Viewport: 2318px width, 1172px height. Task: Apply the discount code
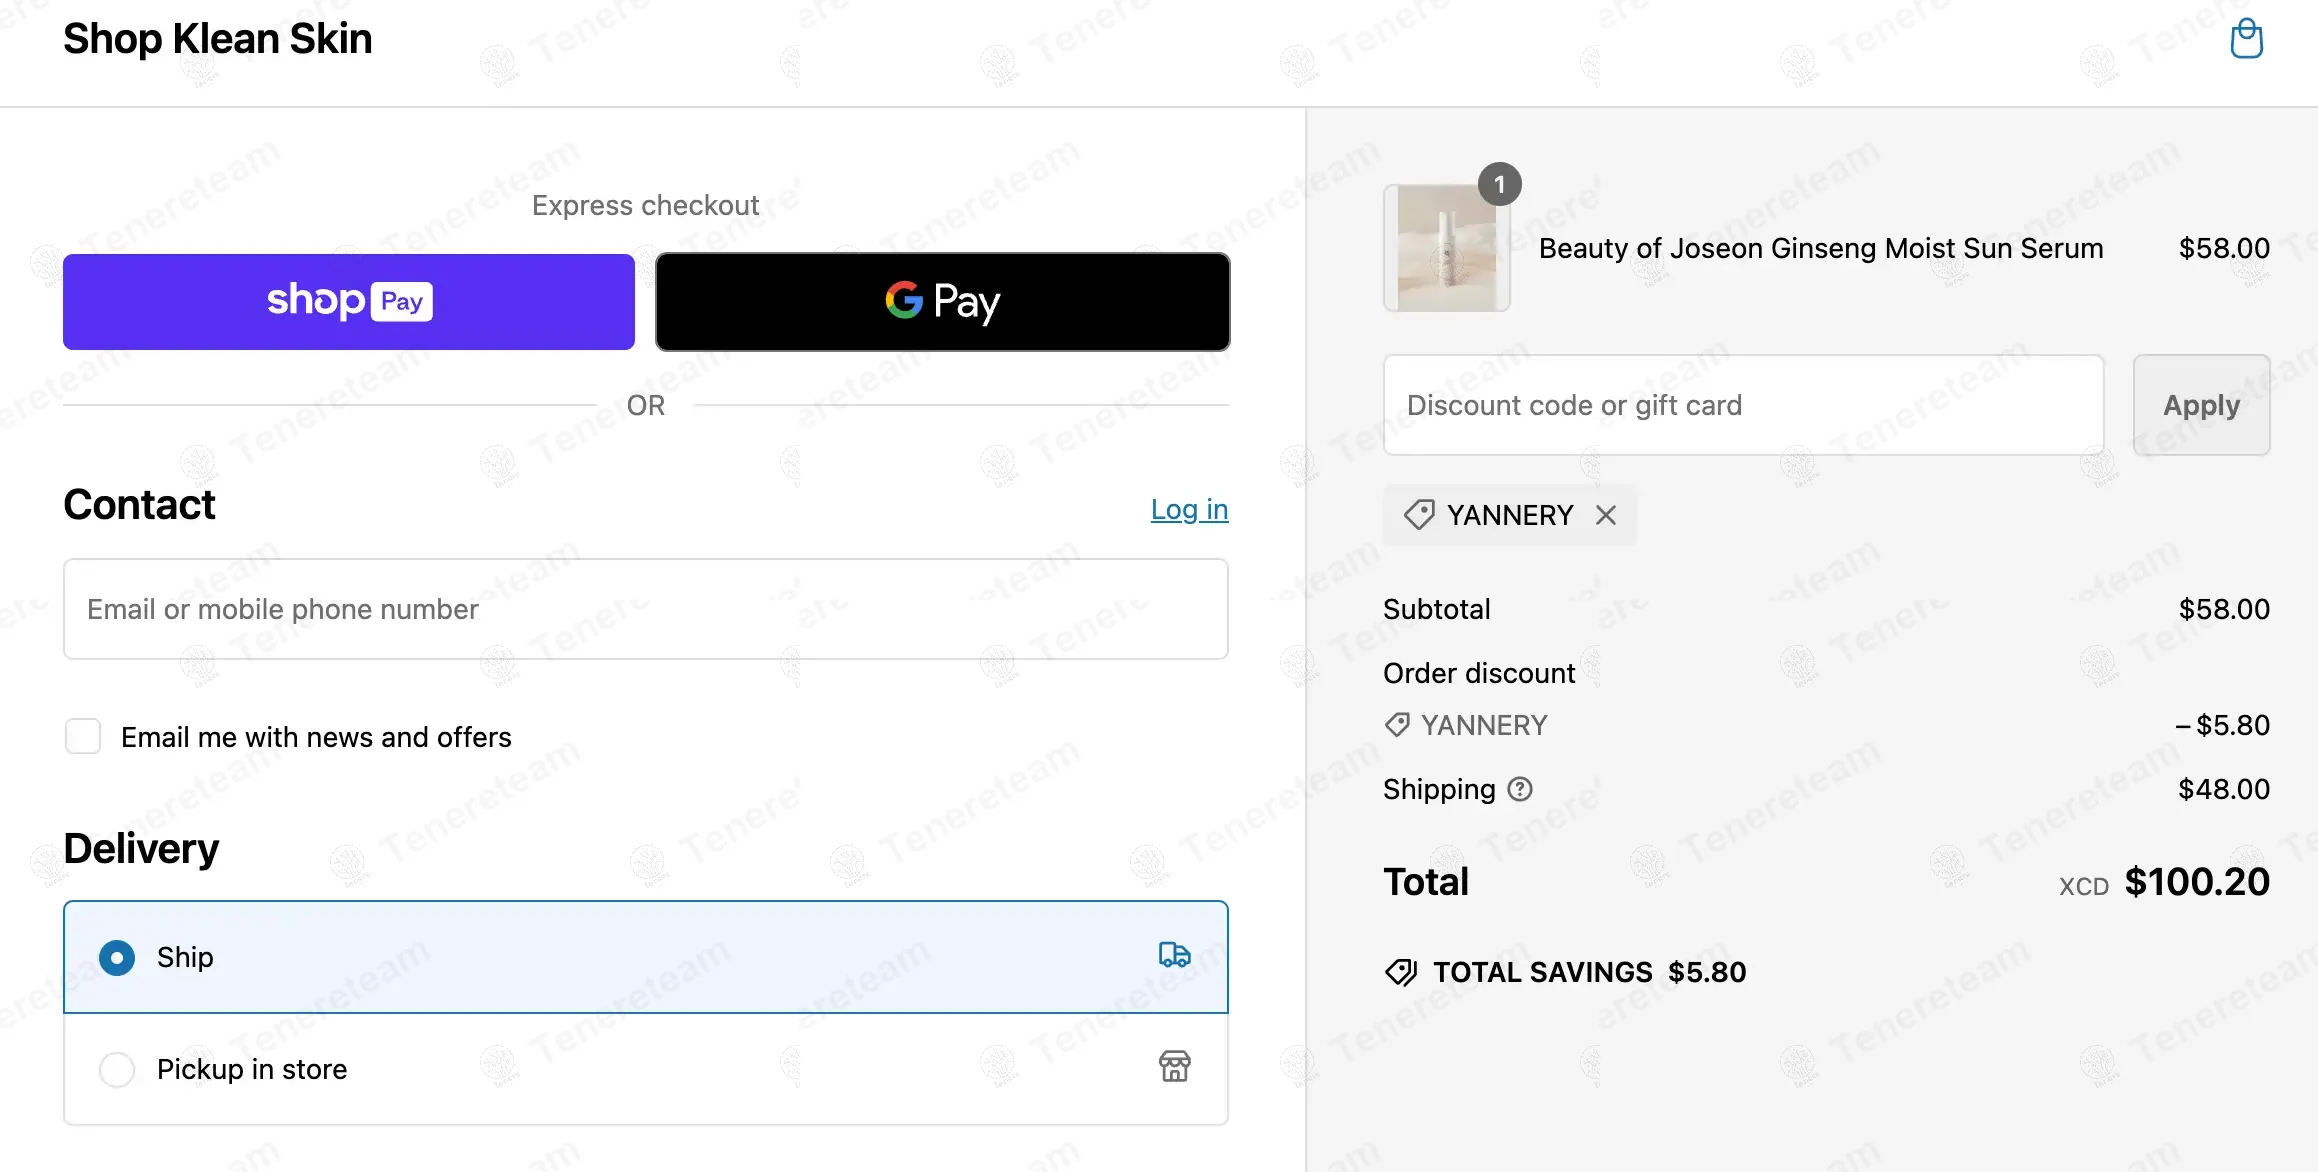pyautogui.click(x=2201, y=405)
